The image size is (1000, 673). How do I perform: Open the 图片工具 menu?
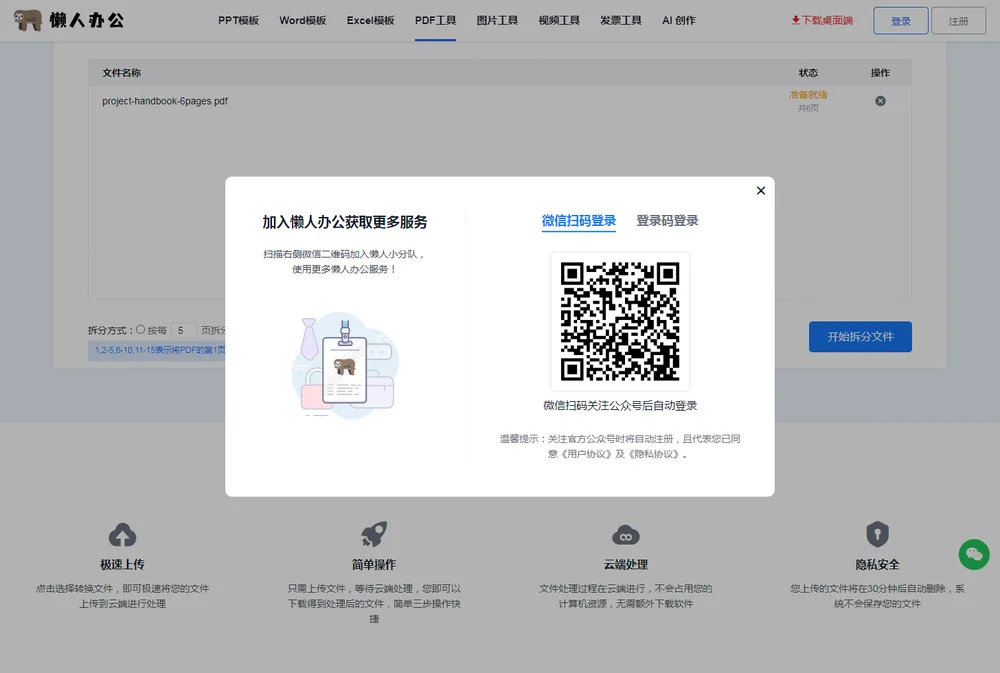497,20
